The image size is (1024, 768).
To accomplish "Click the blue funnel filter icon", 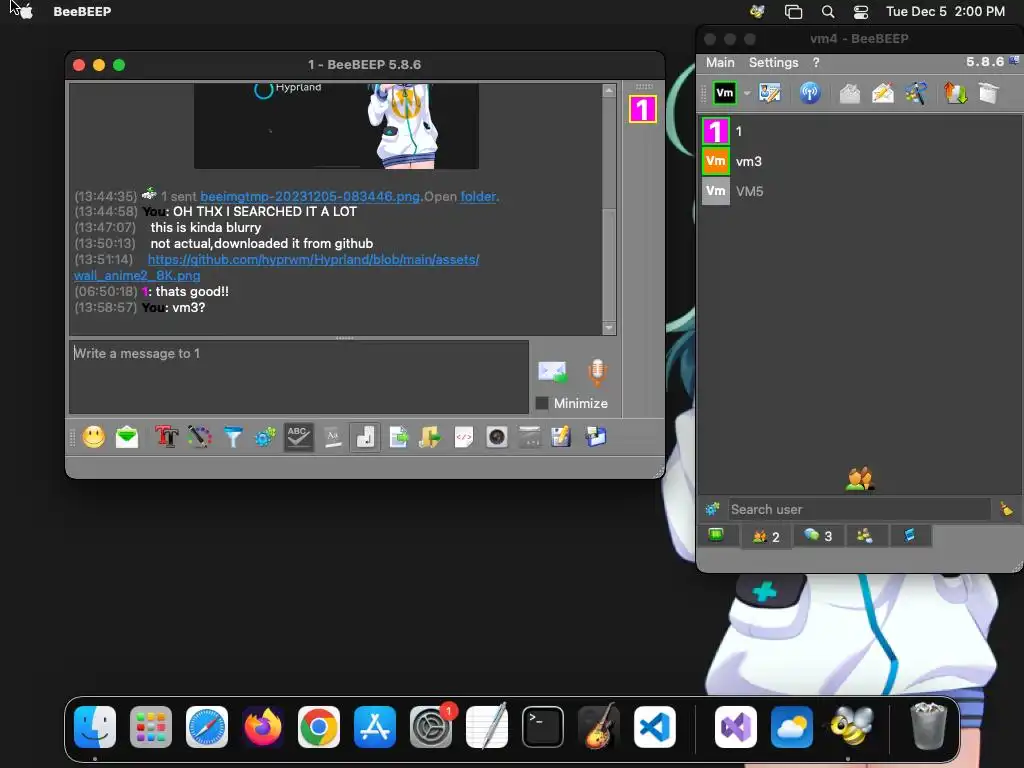I will [x=232, y=437].
